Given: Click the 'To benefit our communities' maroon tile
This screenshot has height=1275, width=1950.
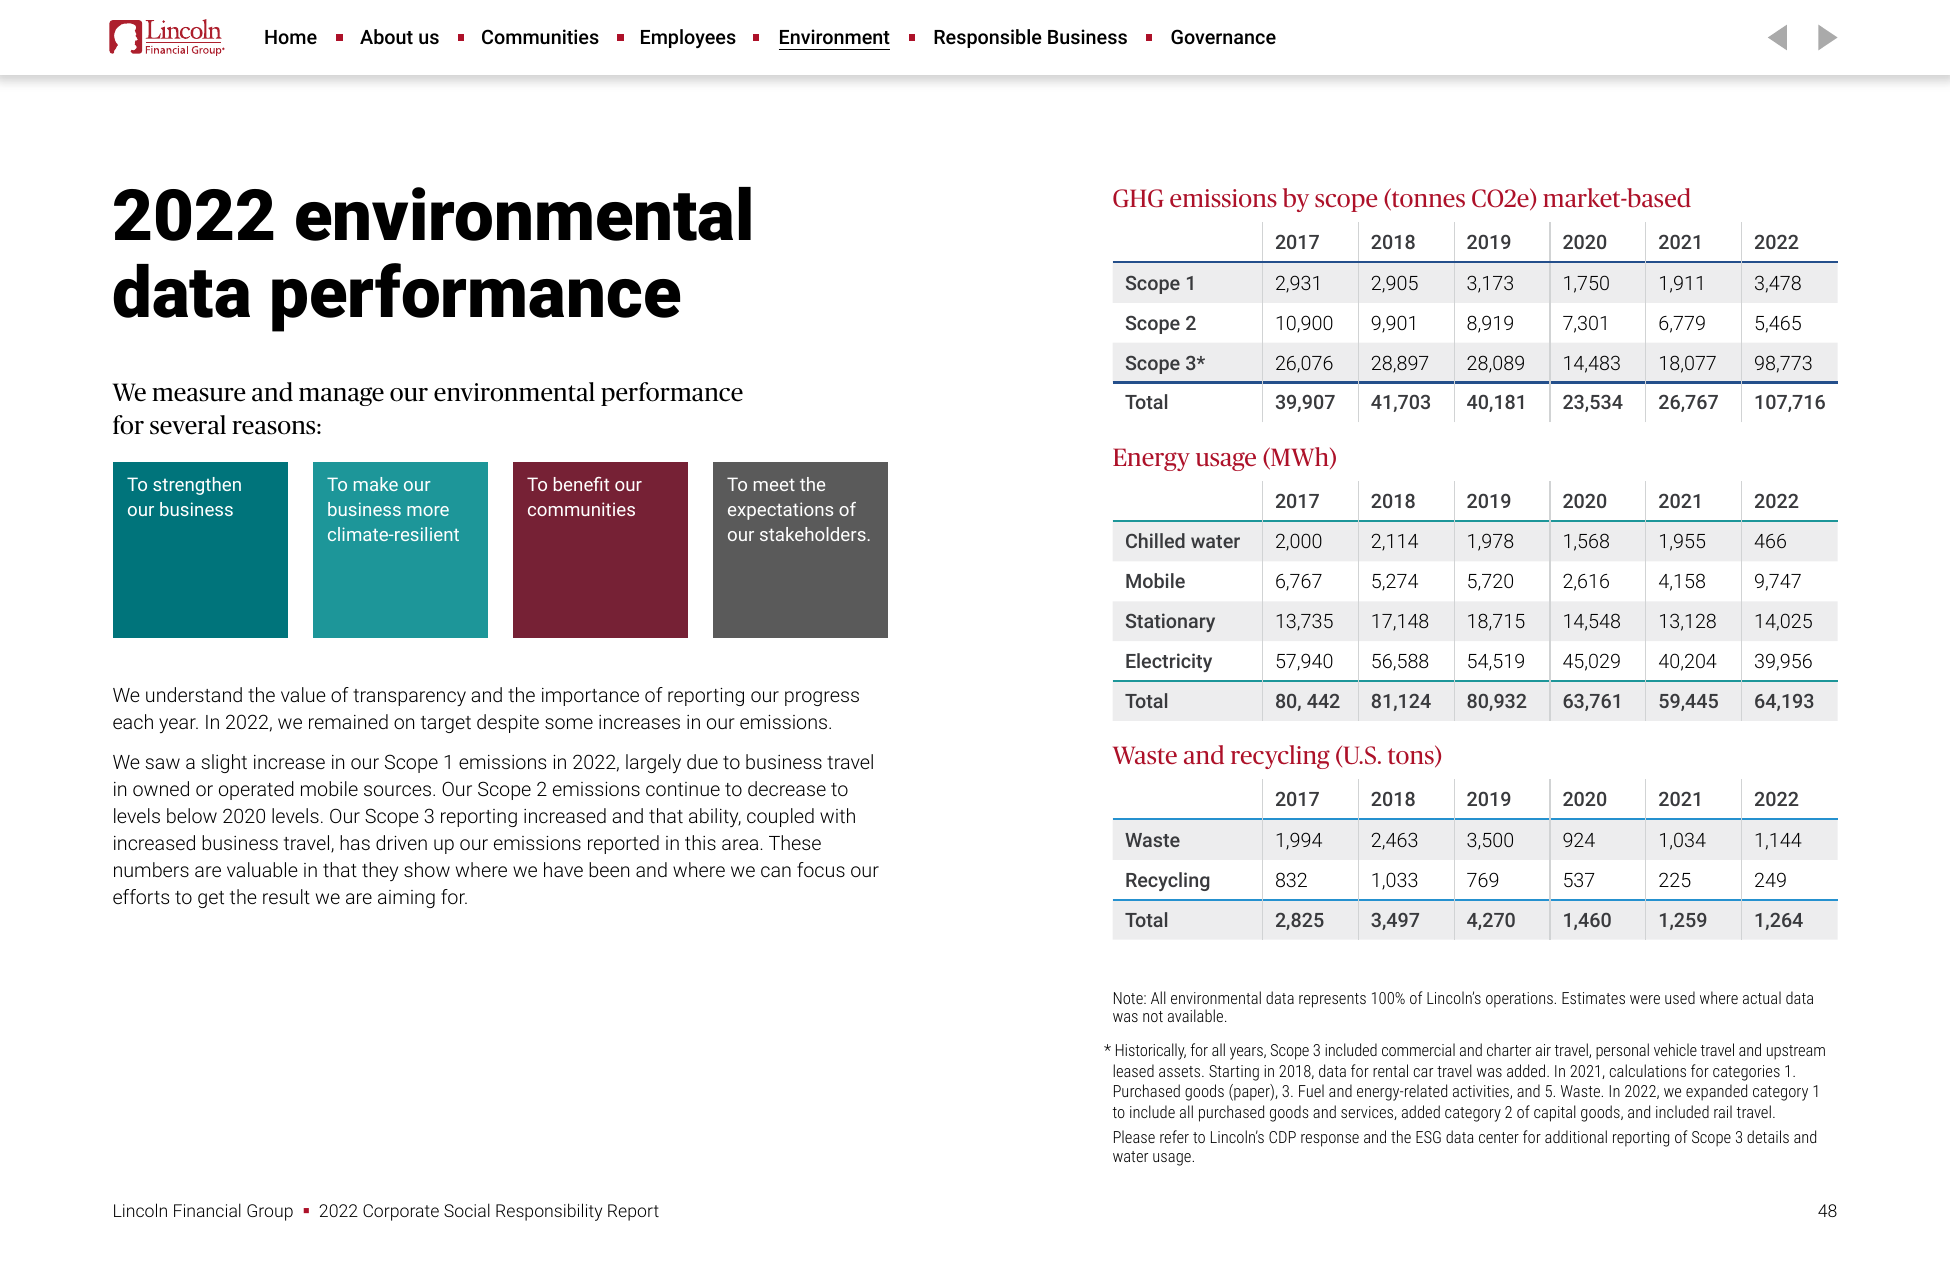Looking at the screenshot, I should coord(600,550).
